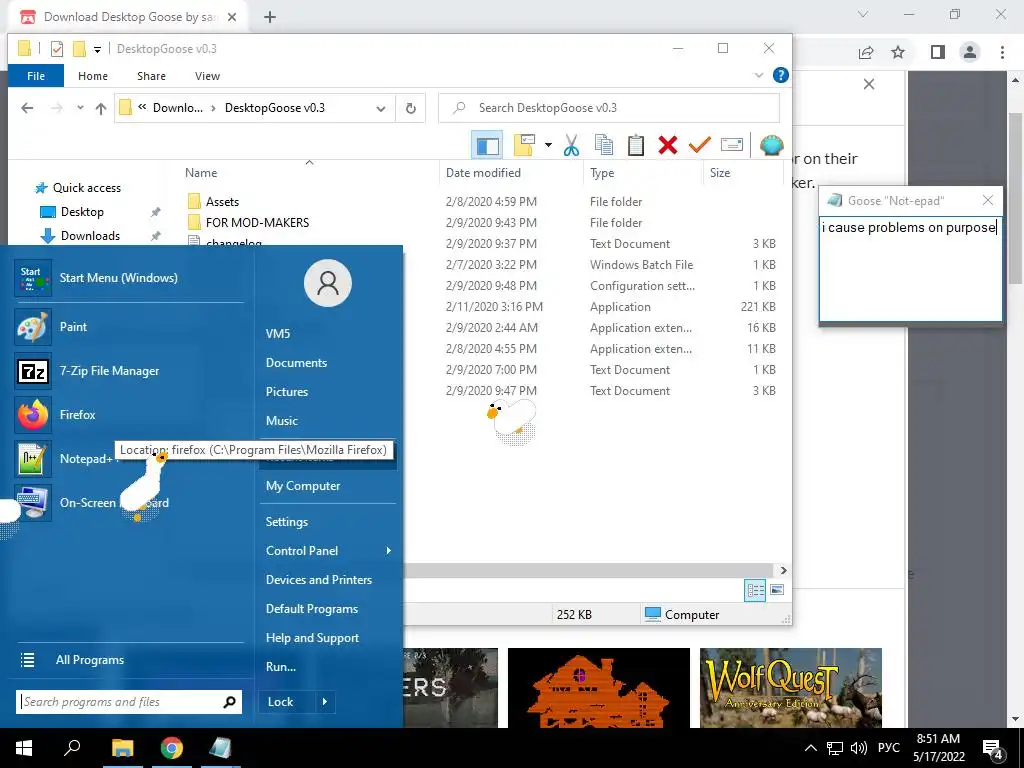The width and height of the screenshot is (1024, 768).
Task: Click the Properties quick access toolbar icon
Action: tap(57, 49)
